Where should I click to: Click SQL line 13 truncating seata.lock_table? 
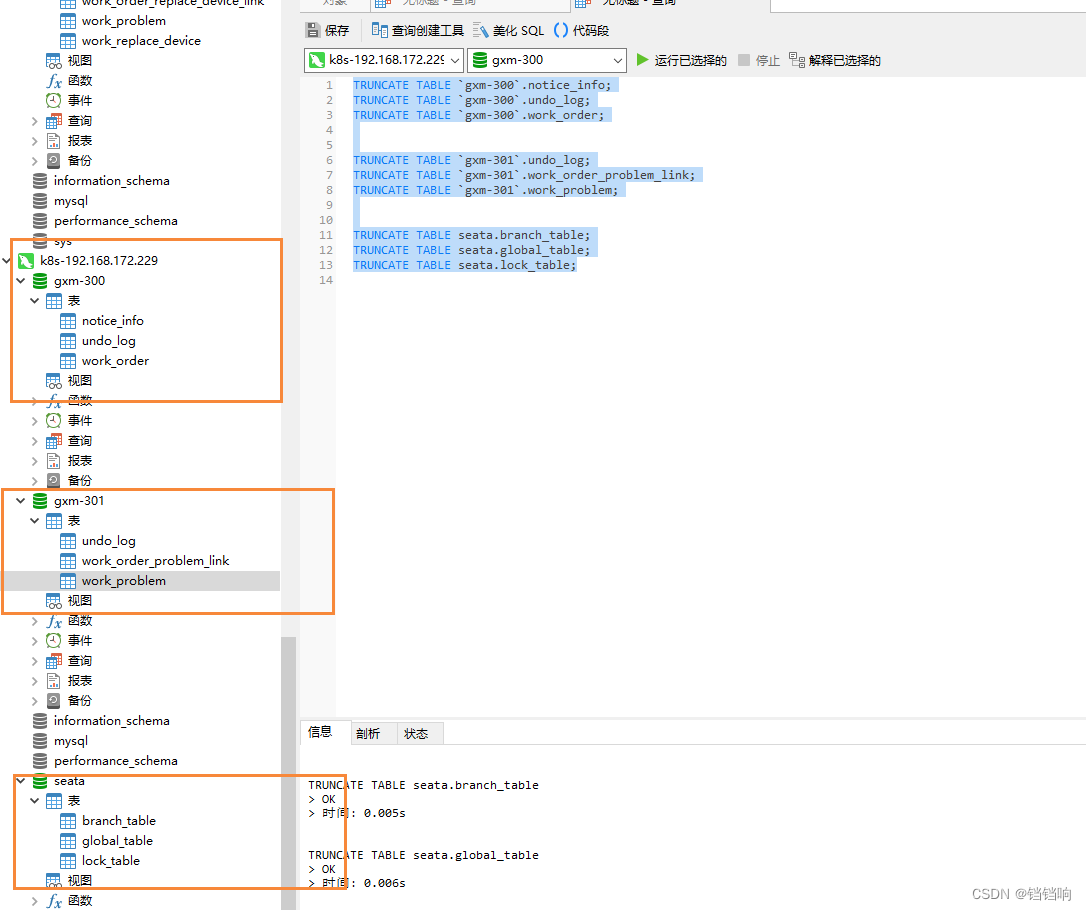[x=464, y=265]
